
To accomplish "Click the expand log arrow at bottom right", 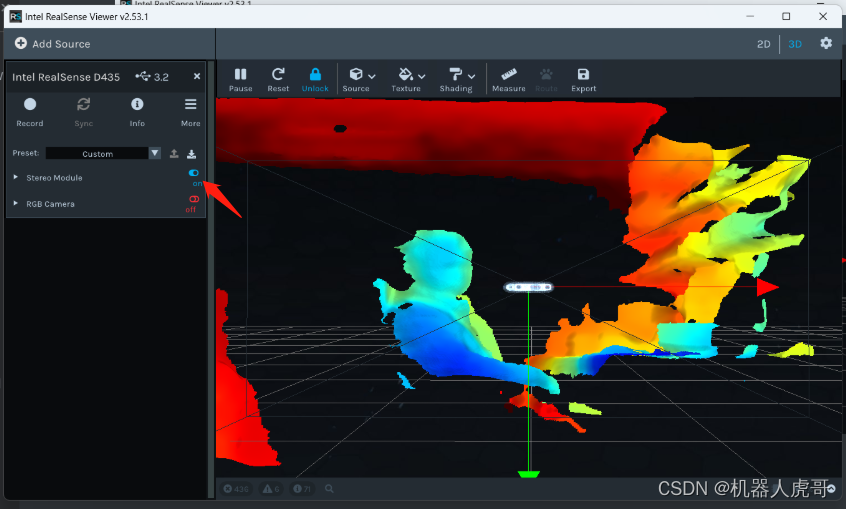I will pos(831,488).
